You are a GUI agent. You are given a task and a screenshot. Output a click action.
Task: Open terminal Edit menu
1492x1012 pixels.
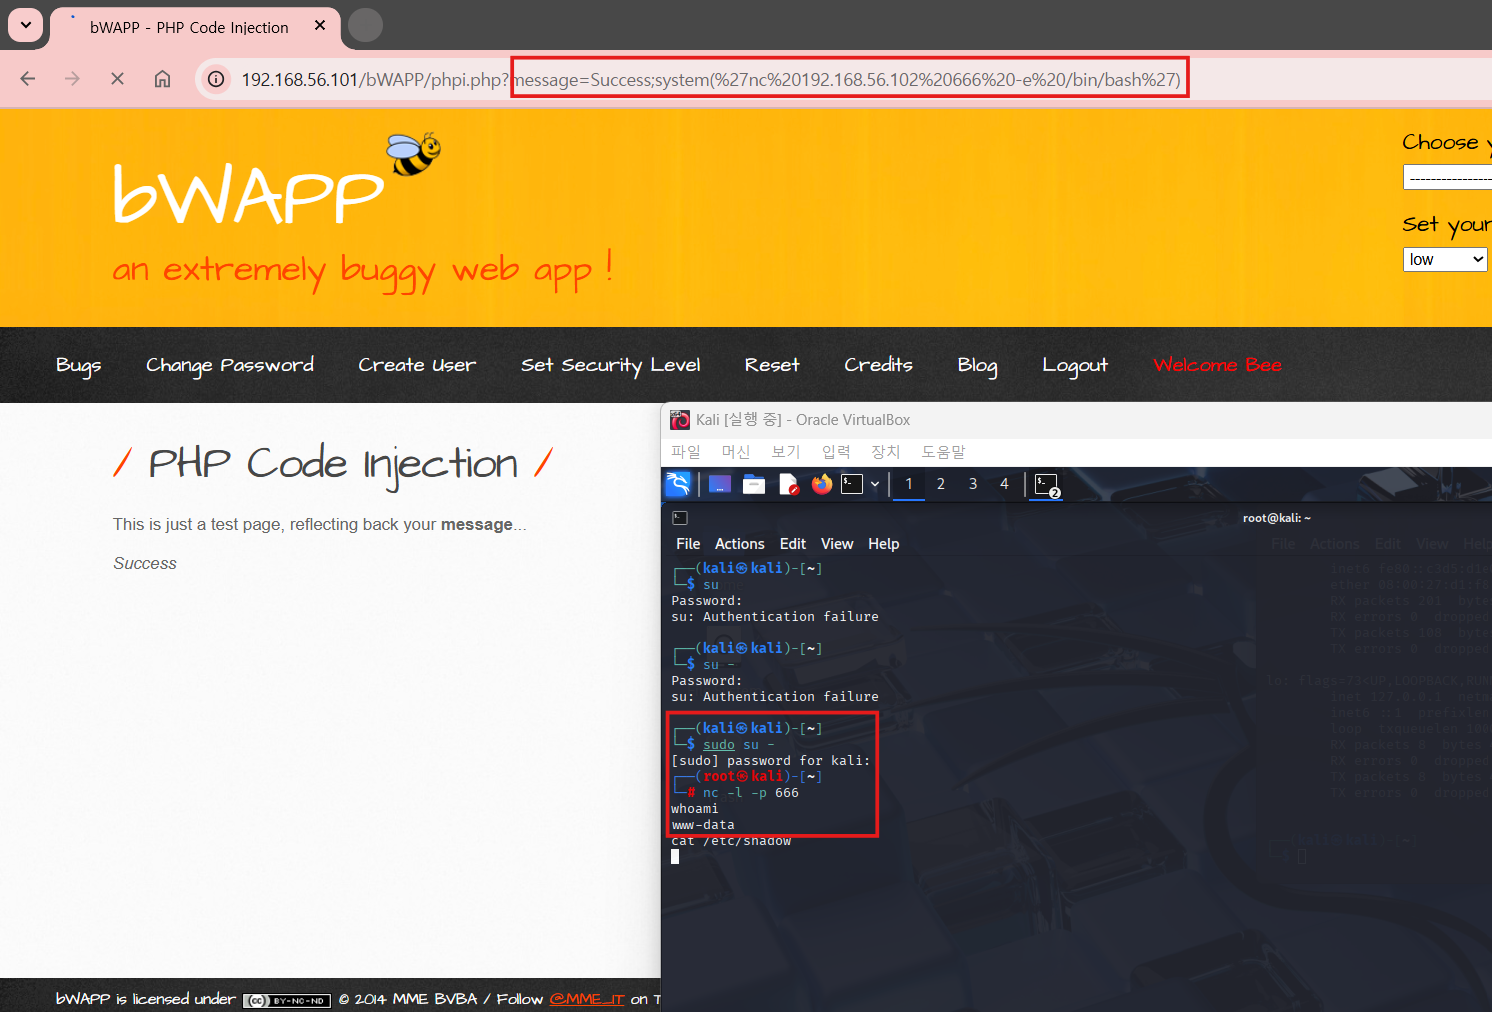coord(793,544)
